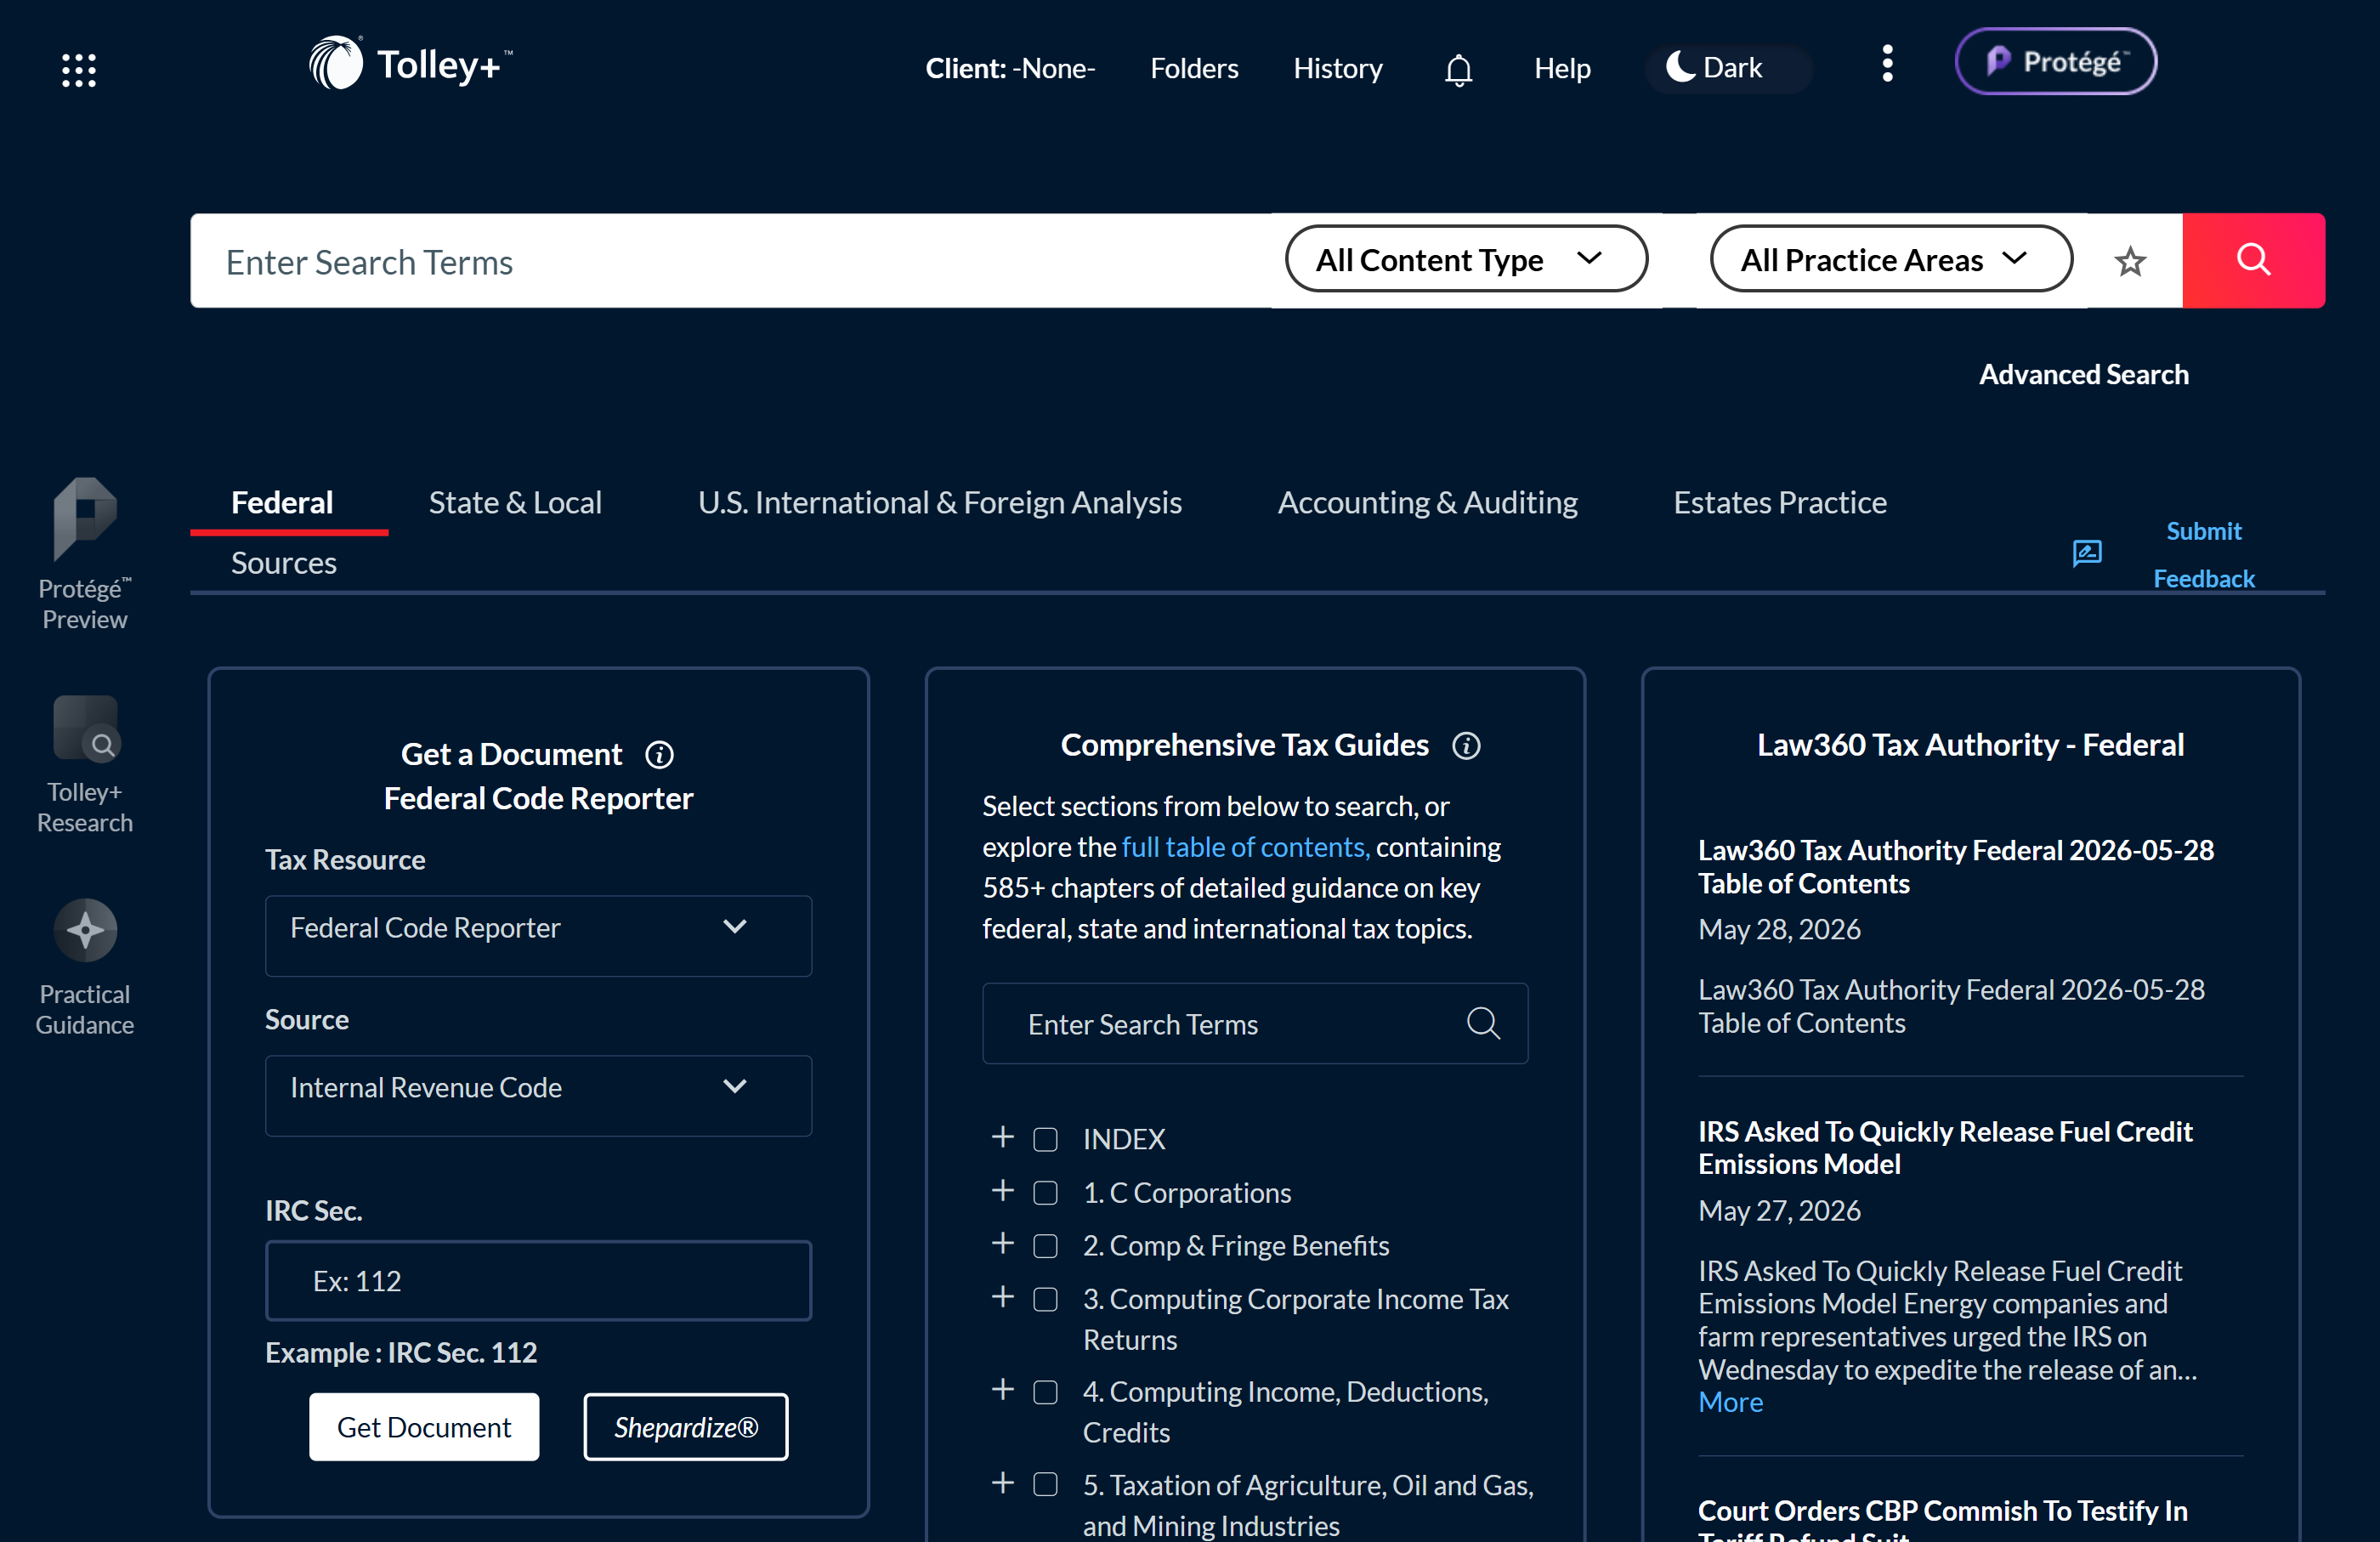
Task: Open All Content Type dropdown
Action: (1466, 260)
